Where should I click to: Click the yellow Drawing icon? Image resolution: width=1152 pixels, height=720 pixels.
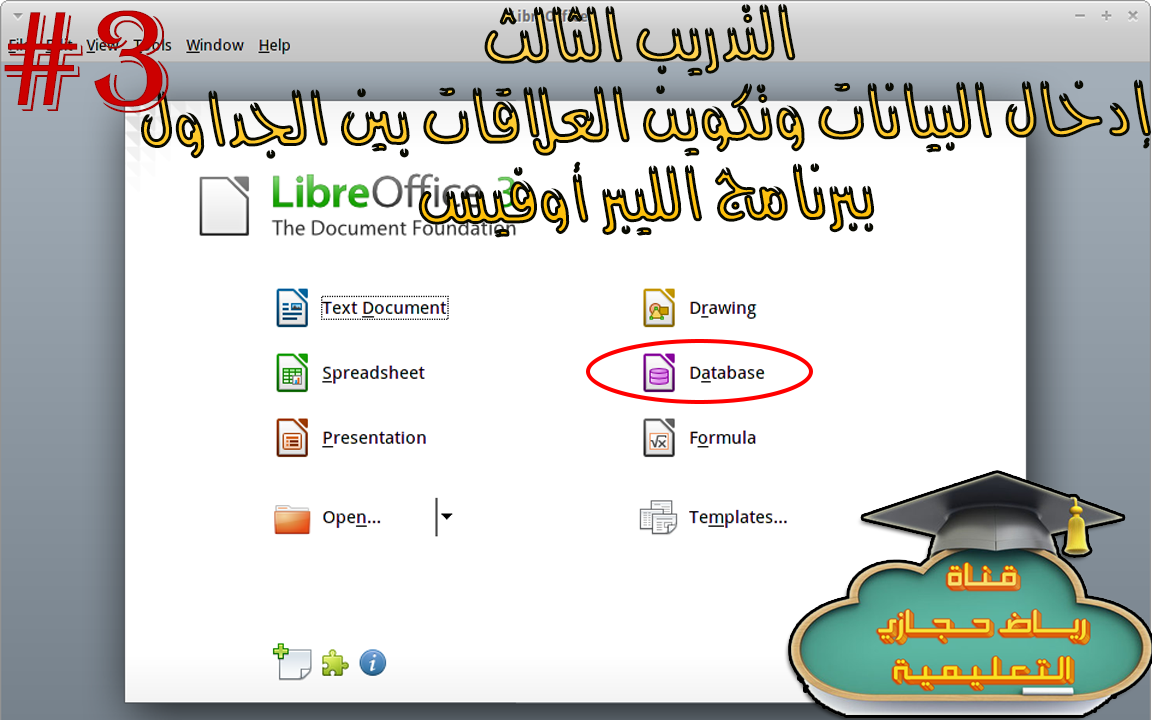pyautogui.click(x=658, y=307)
